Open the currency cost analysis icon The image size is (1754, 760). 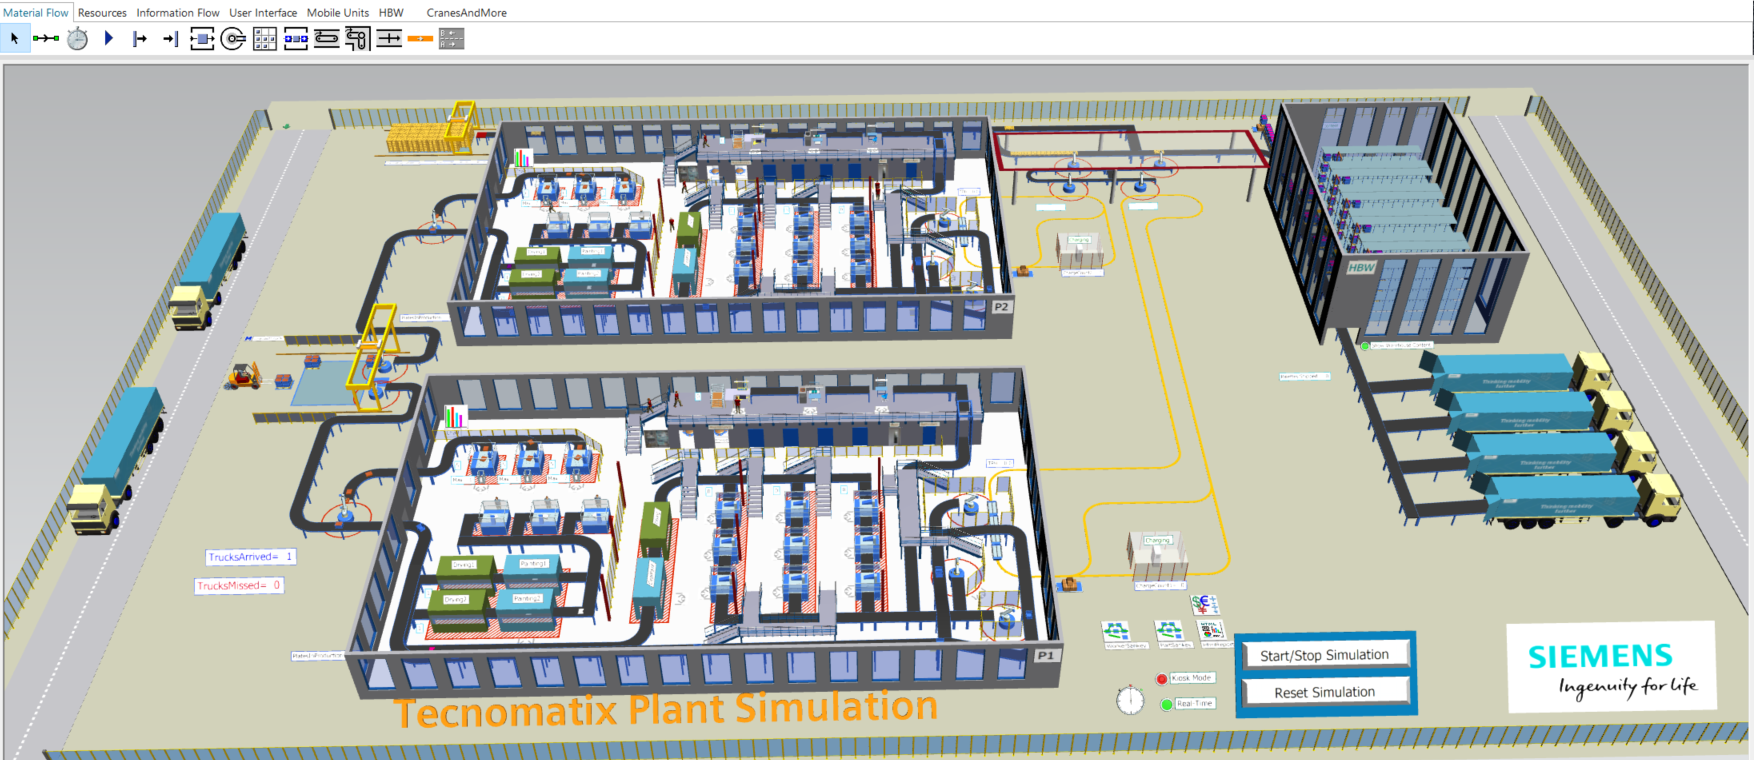point(1205,603)
